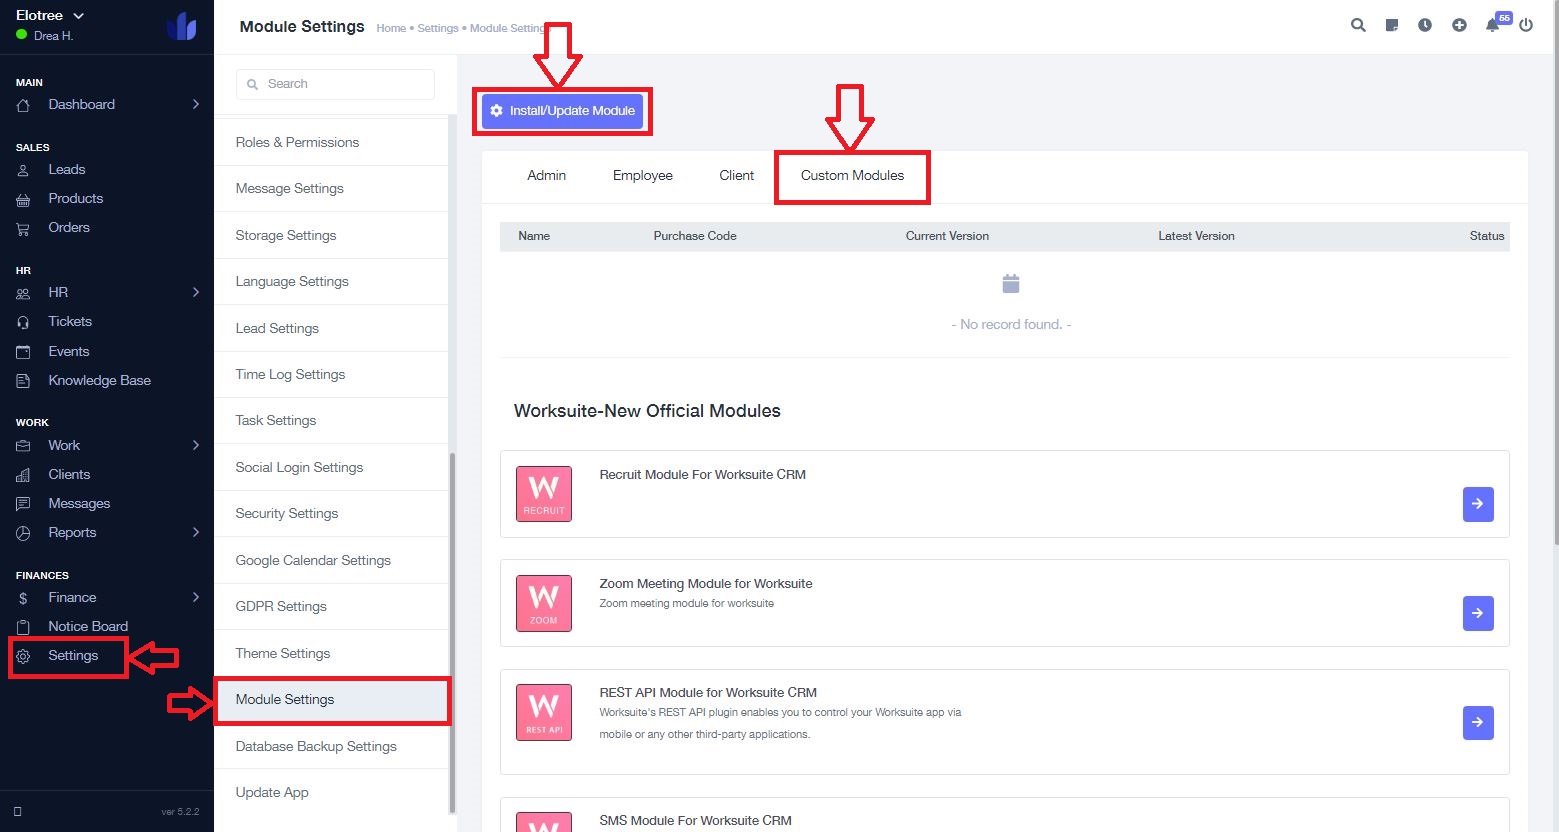Click the REST API module W icon

[544, 712]
